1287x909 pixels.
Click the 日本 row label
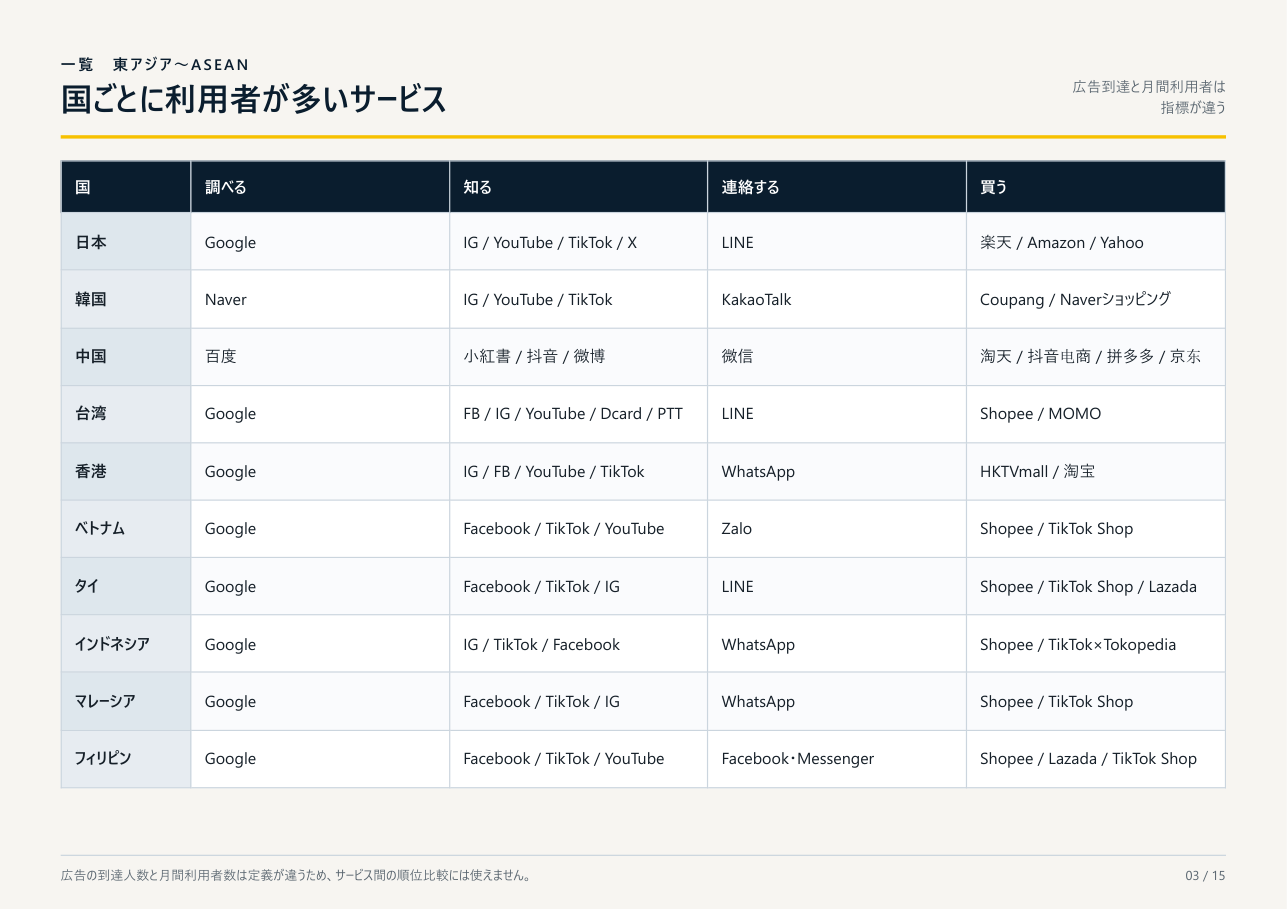pyautogui.click(x=126, y=242)
